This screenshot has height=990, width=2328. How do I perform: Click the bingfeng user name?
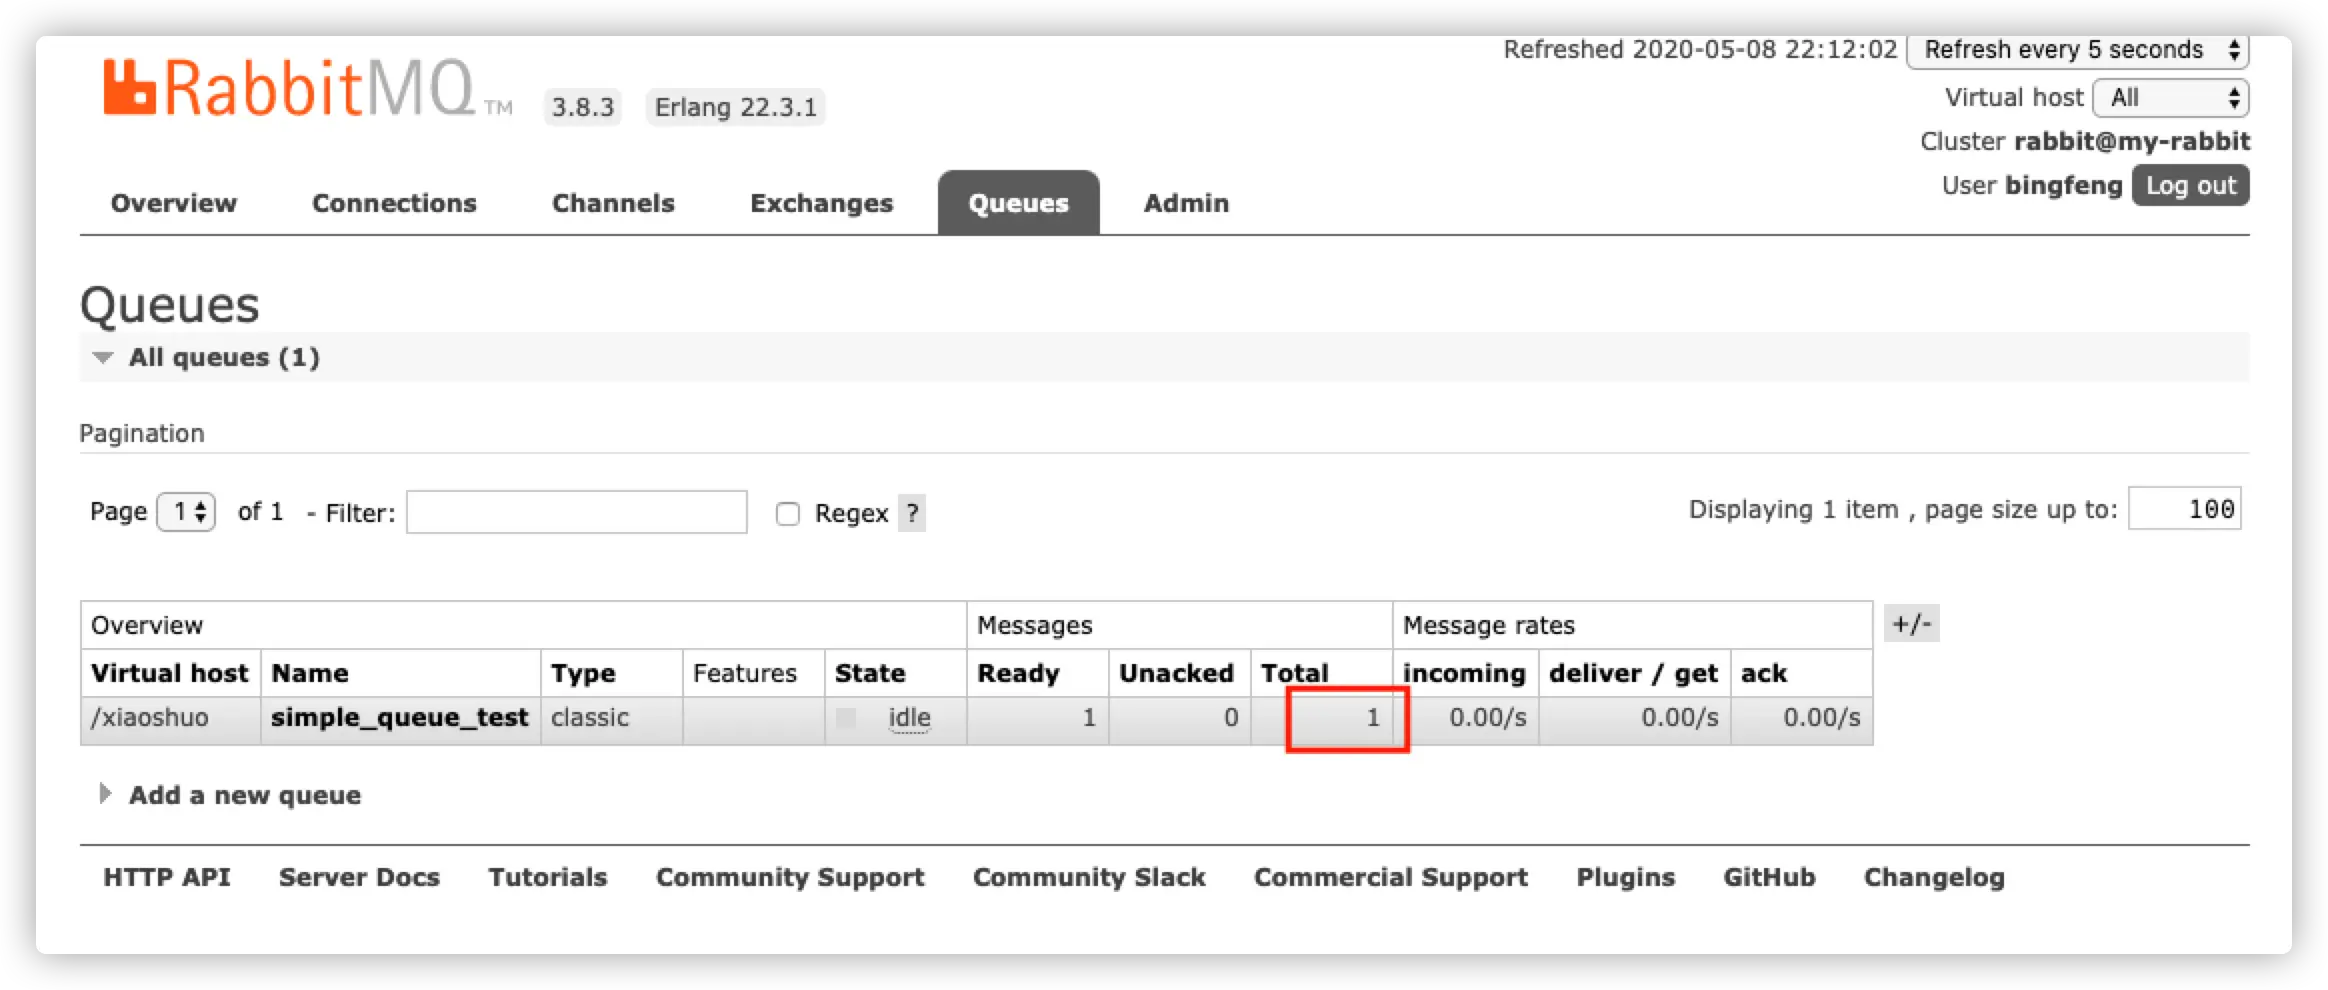[2064, 186]
